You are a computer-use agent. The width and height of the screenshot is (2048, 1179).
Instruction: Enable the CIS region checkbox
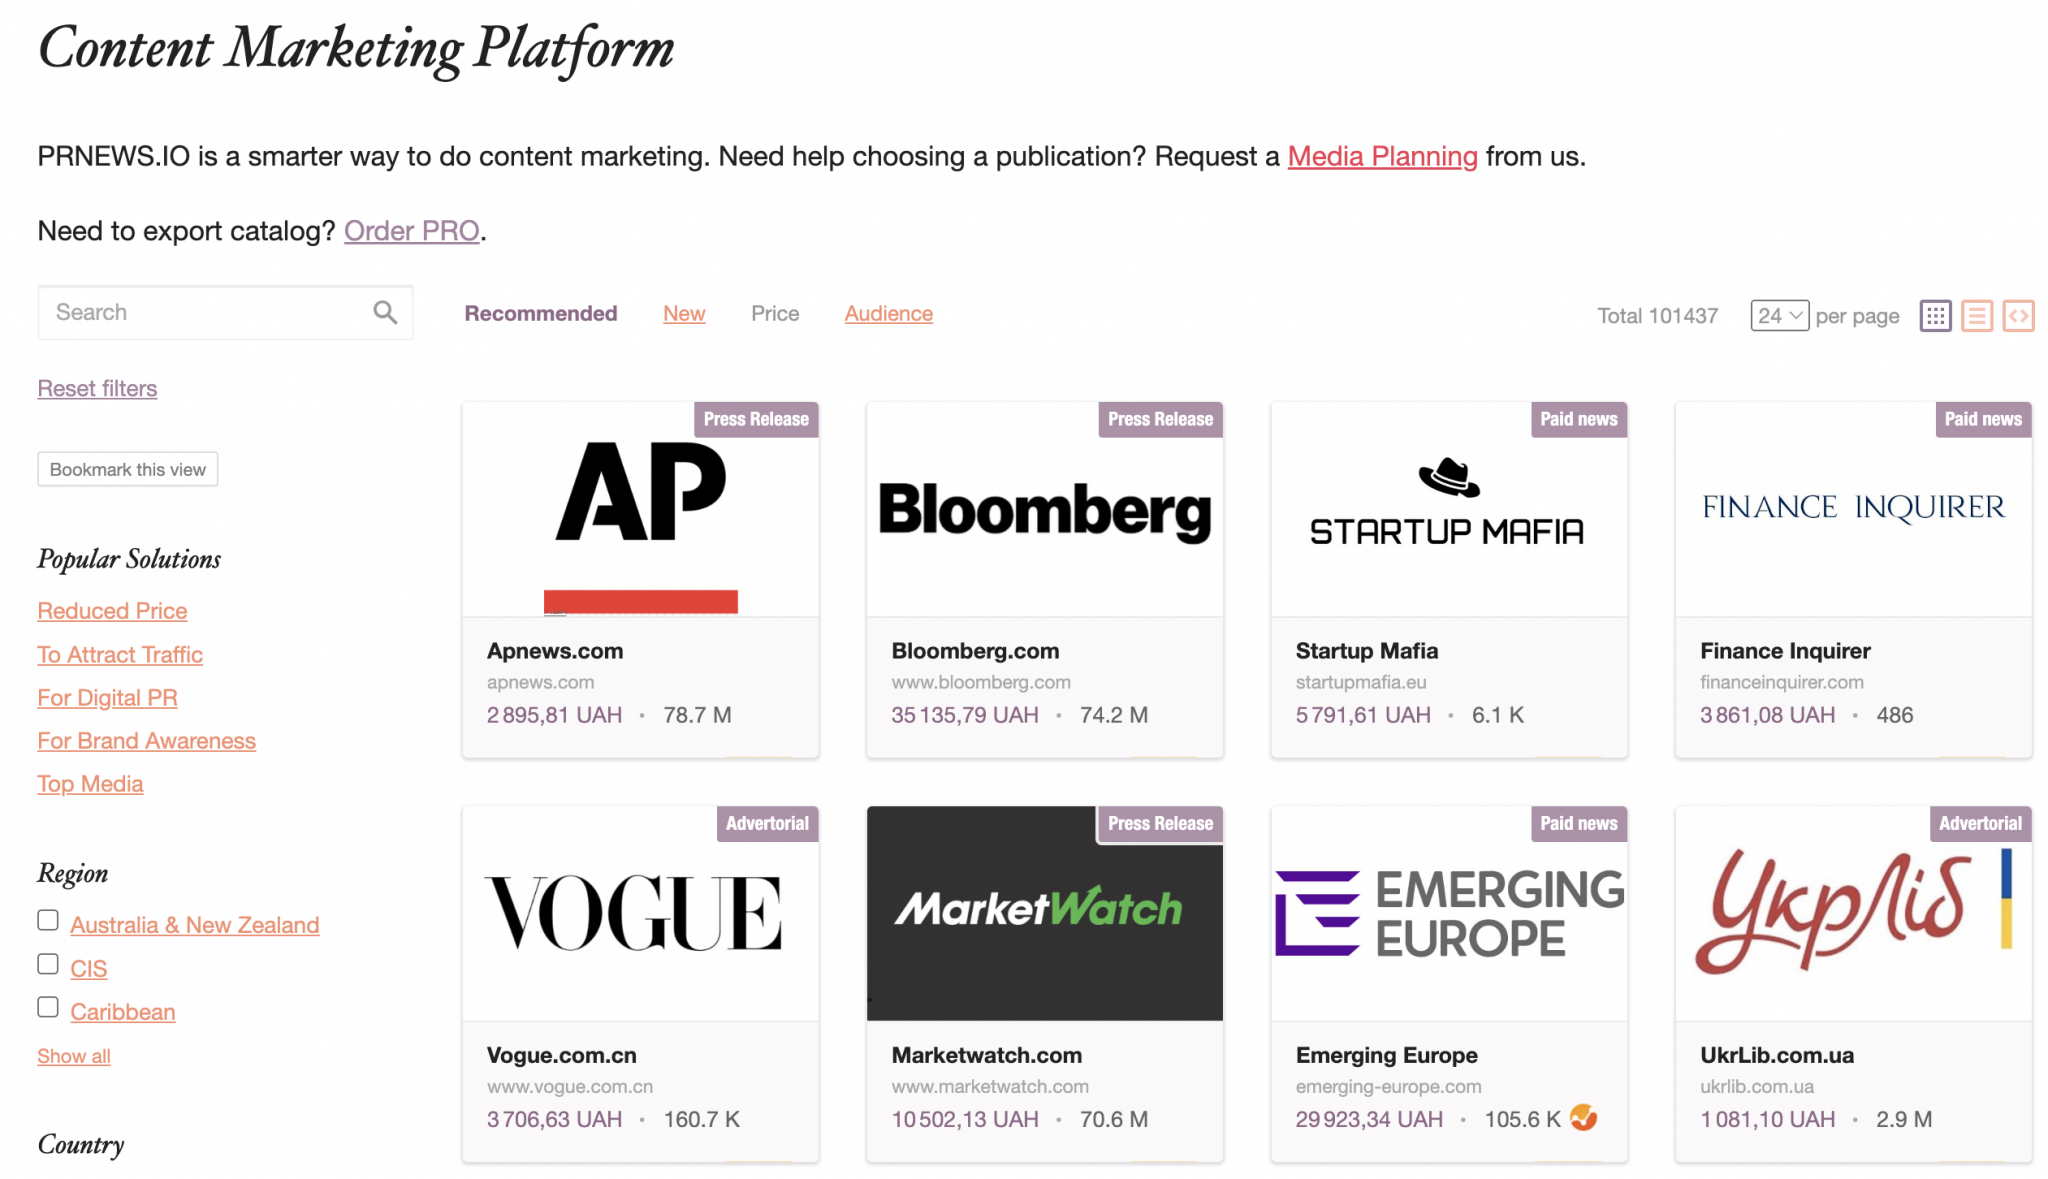click(x=47, y=963)
